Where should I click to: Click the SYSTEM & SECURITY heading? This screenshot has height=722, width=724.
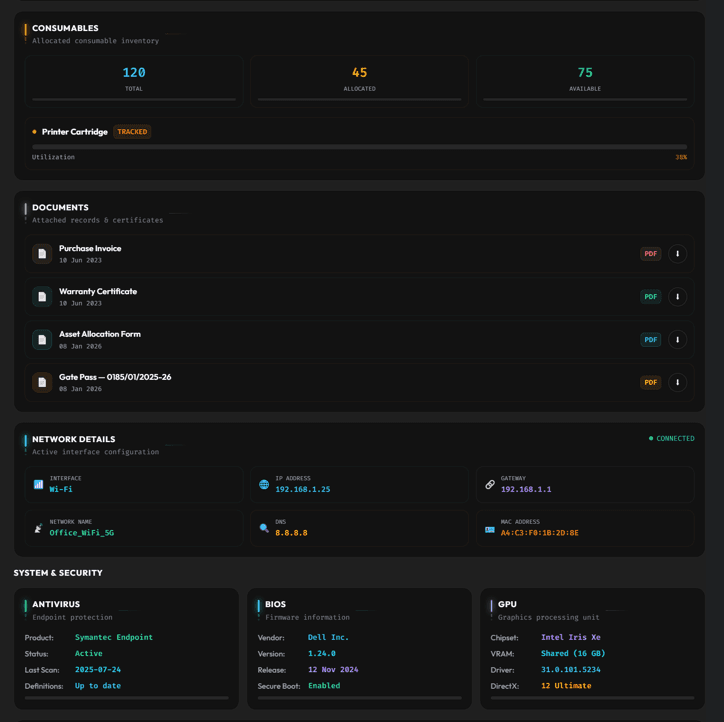pos(58,573)
